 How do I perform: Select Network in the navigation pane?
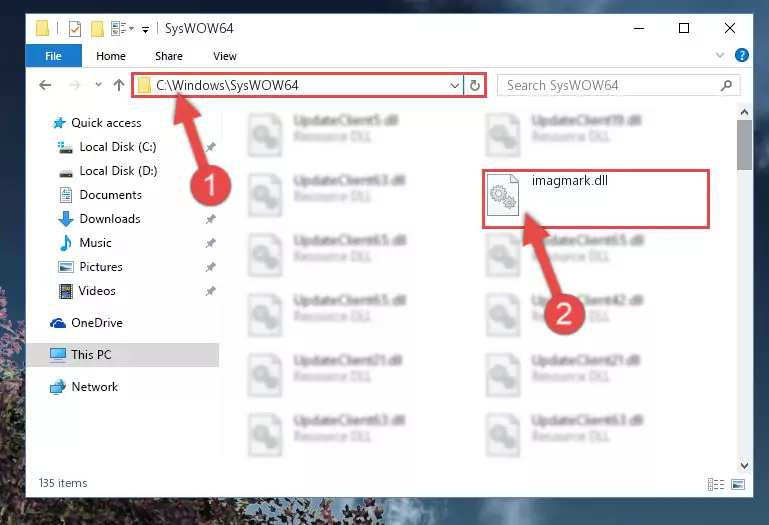point(94,387)
